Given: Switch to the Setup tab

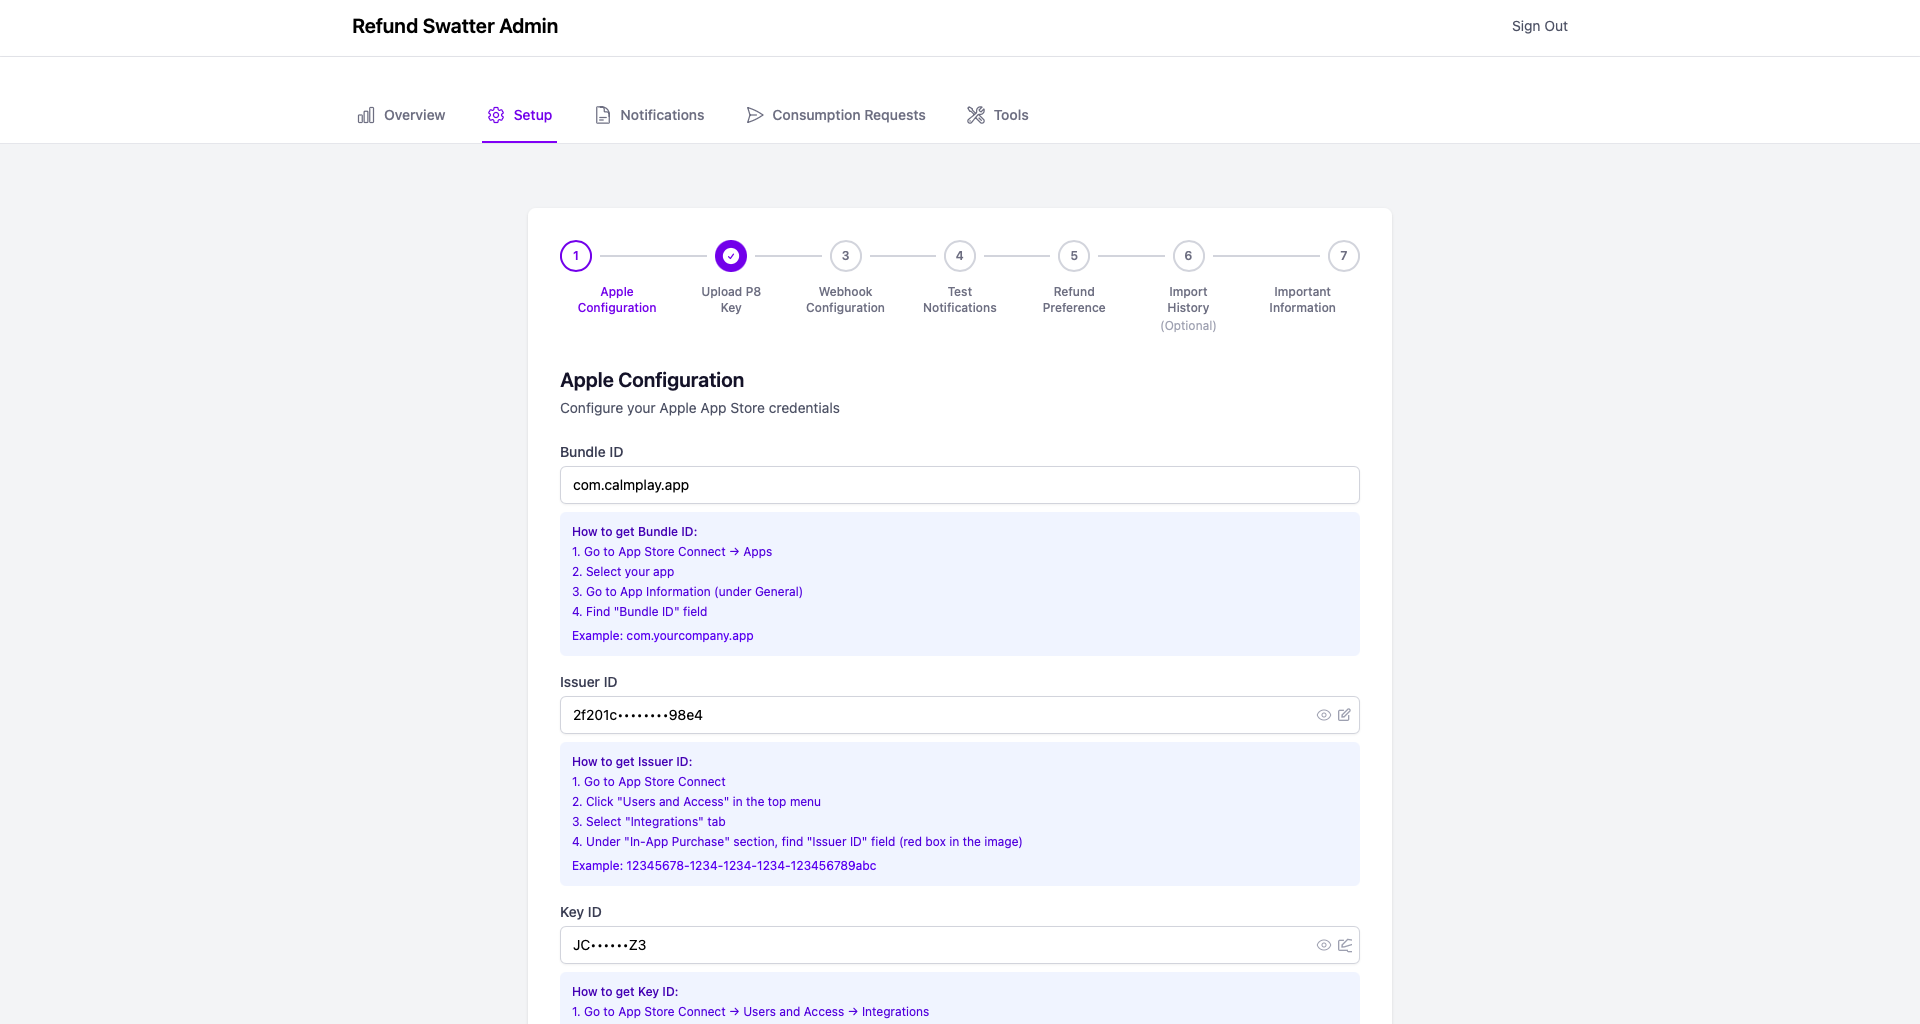Looking at the screenshot, I should tap(519, 115).
